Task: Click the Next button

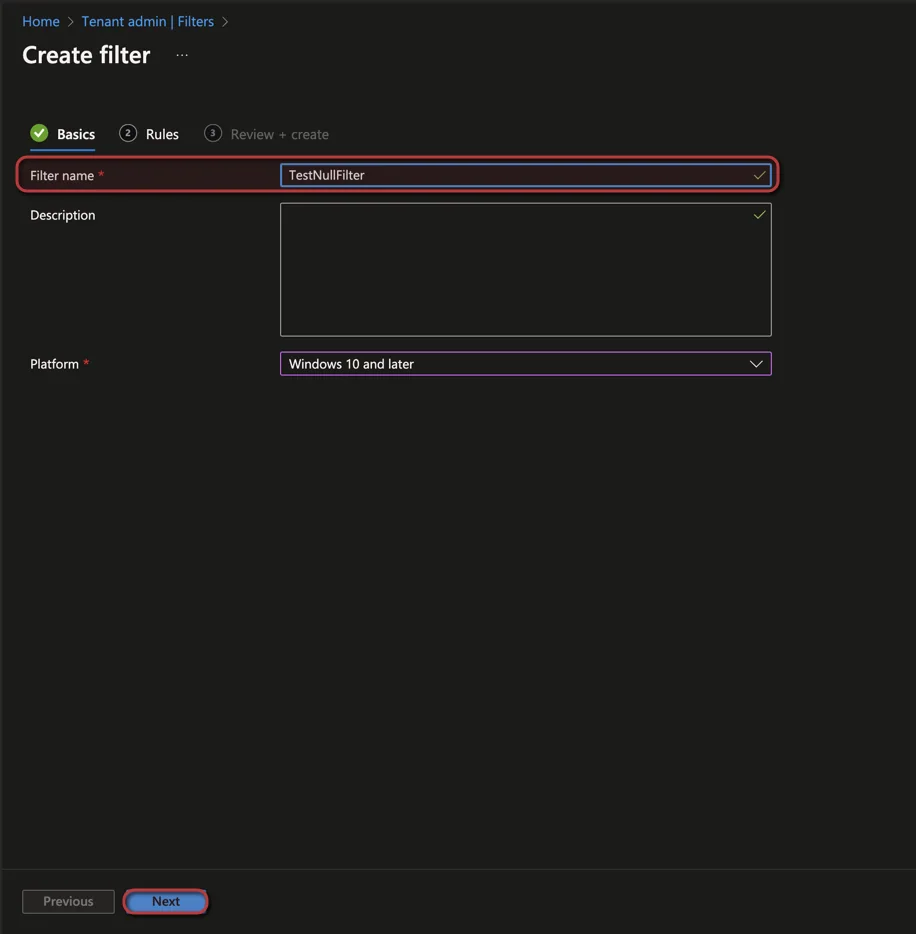Action: tap(166, 901)
